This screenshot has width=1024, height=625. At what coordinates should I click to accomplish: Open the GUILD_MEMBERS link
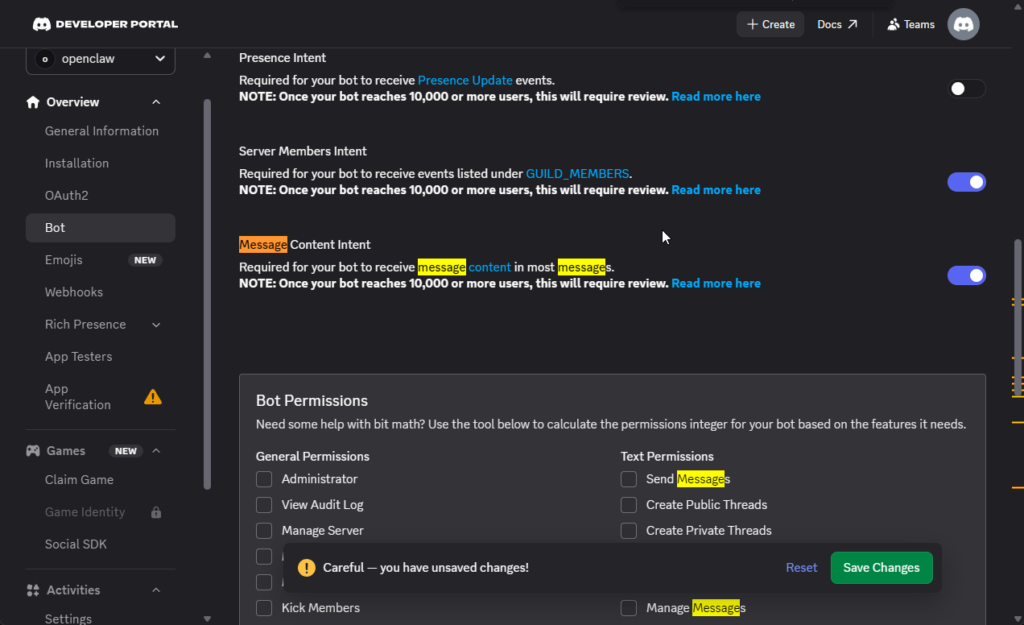point(577,174)
